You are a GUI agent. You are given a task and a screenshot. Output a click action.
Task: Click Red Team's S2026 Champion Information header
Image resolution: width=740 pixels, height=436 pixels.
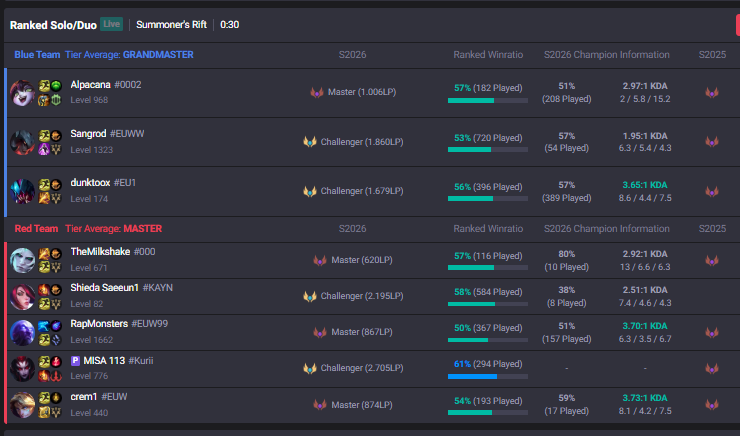(606, 229)
